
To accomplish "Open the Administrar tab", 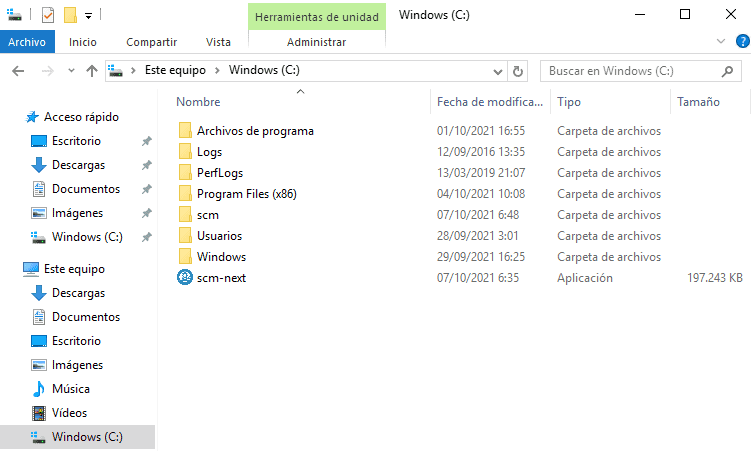I will 317,42.
